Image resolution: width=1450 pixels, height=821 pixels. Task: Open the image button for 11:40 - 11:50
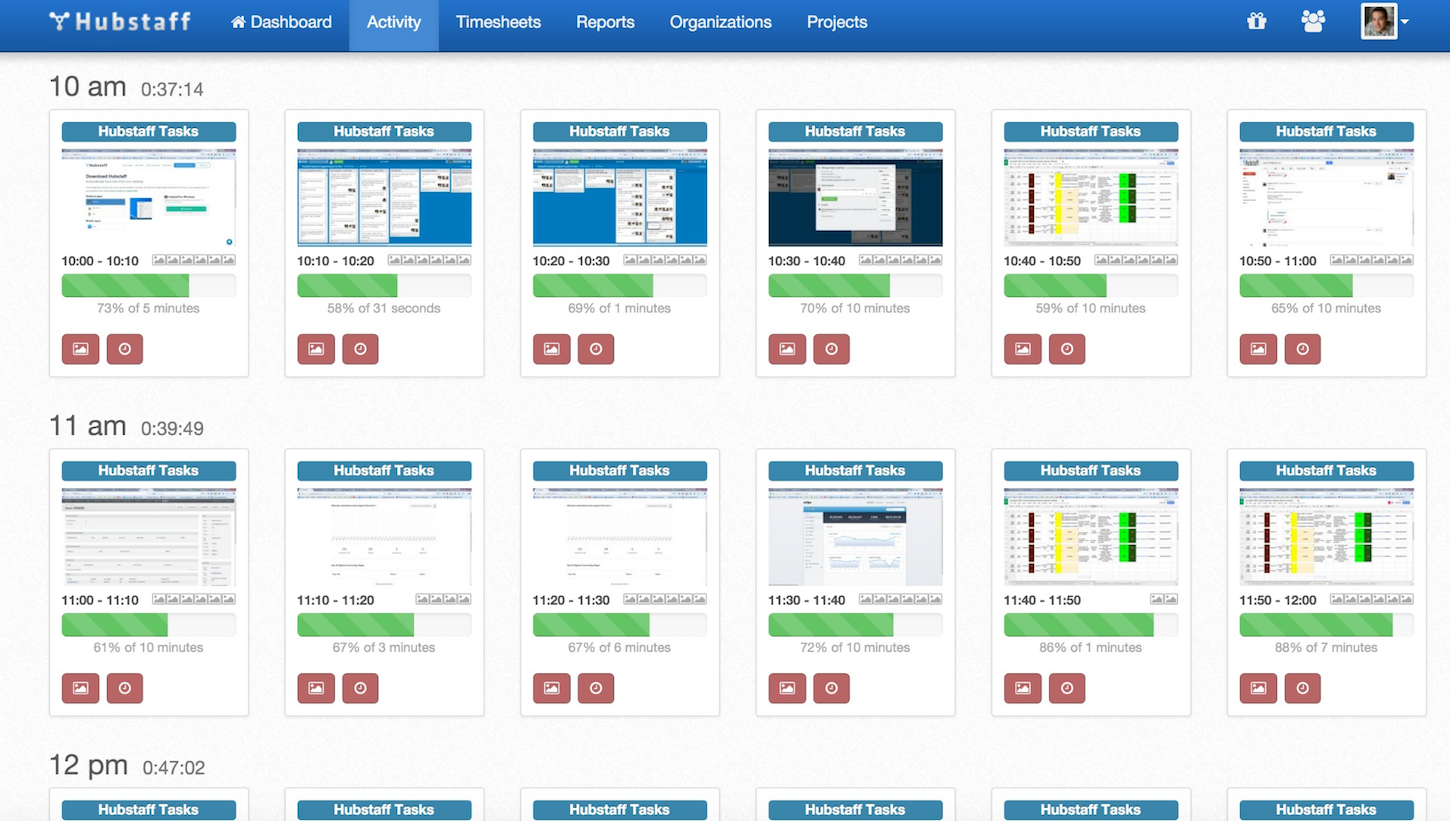[x=1022, y=688]
